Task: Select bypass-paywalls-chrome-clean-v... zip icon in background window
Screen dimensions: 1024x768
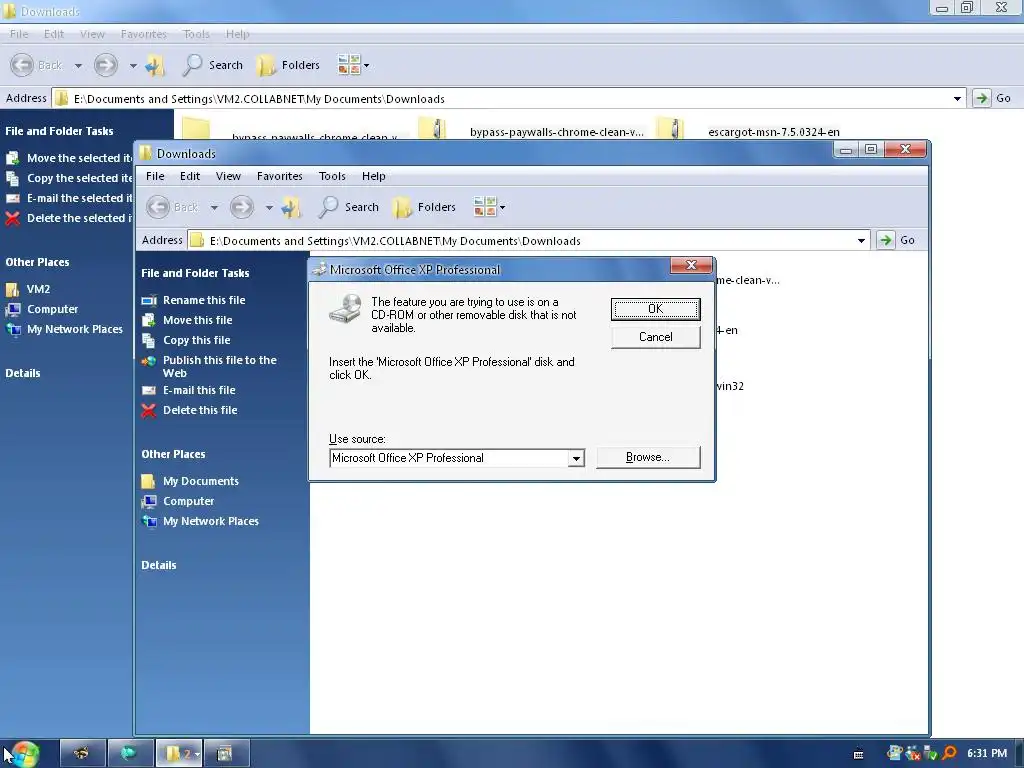Action: point(432,128)
